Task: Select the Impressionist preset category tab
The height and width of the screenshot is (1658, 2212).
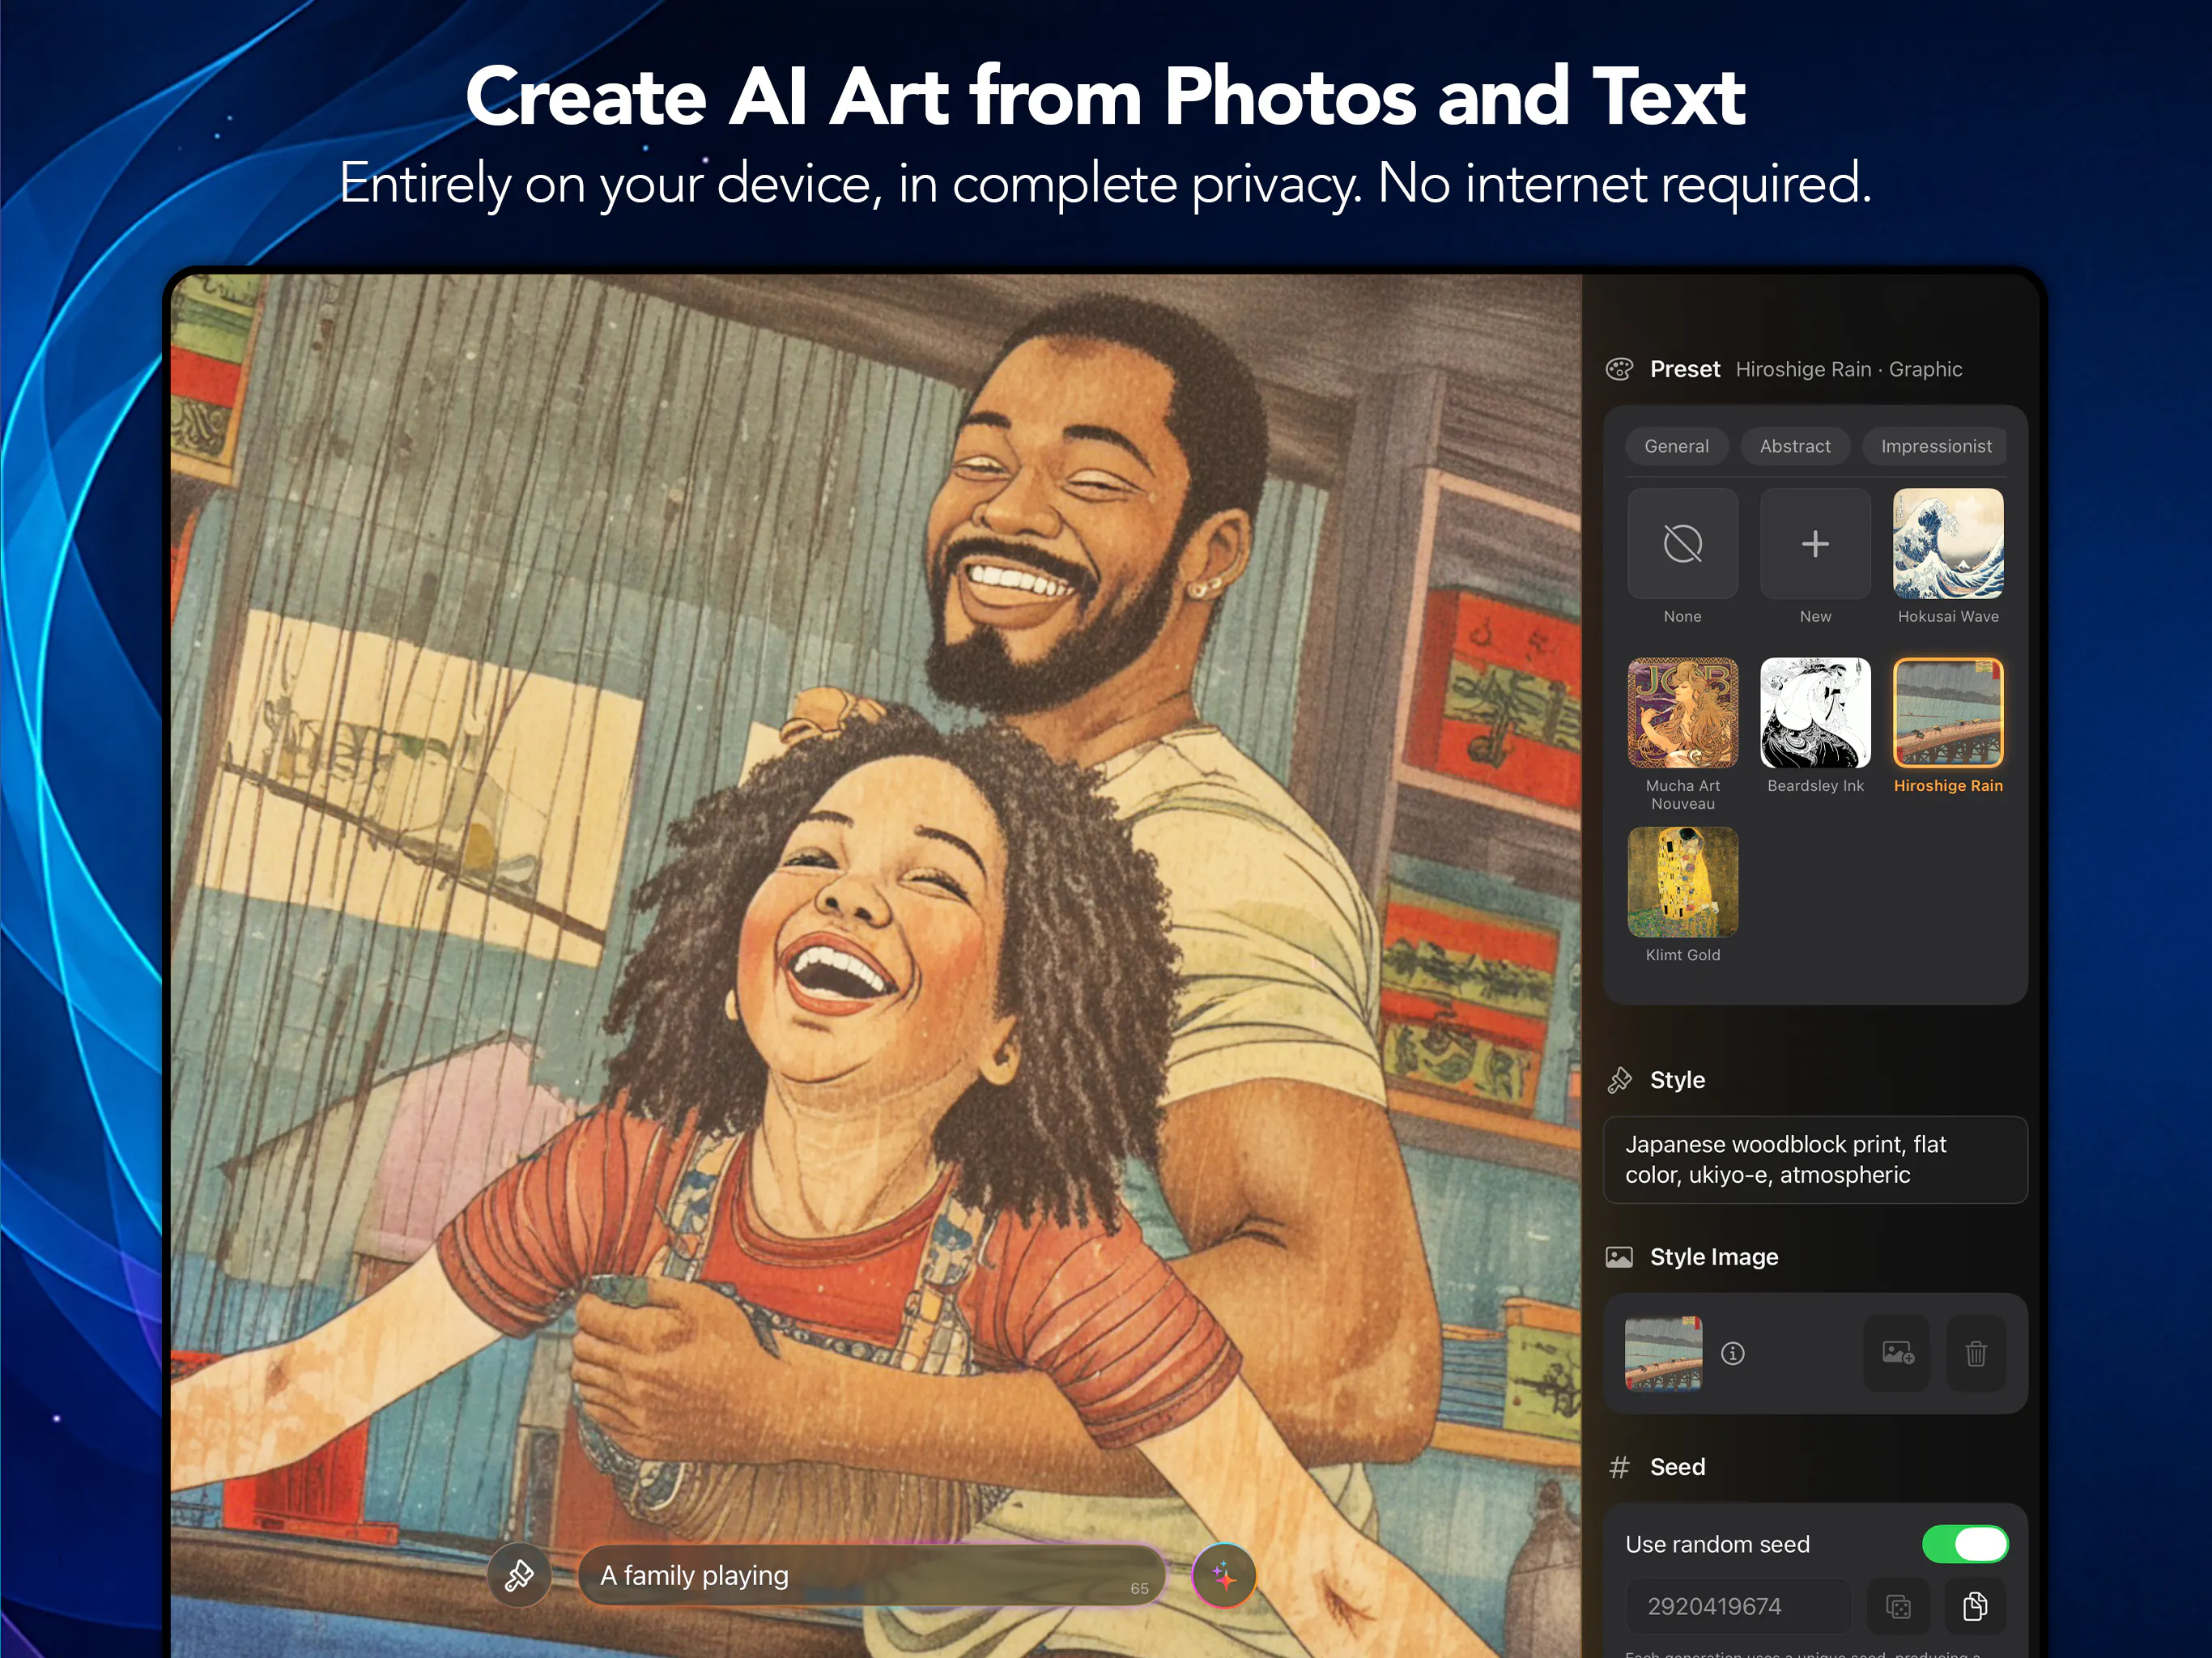Action: point(1935,446)
